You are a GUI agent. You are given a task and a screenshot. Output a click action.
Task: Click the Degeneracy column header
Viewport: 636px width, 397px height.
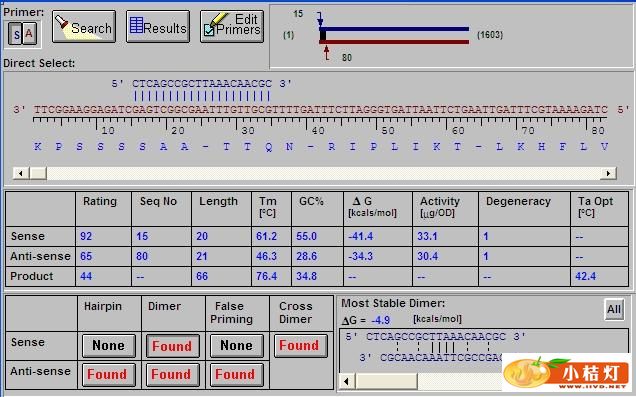[518, 201]
